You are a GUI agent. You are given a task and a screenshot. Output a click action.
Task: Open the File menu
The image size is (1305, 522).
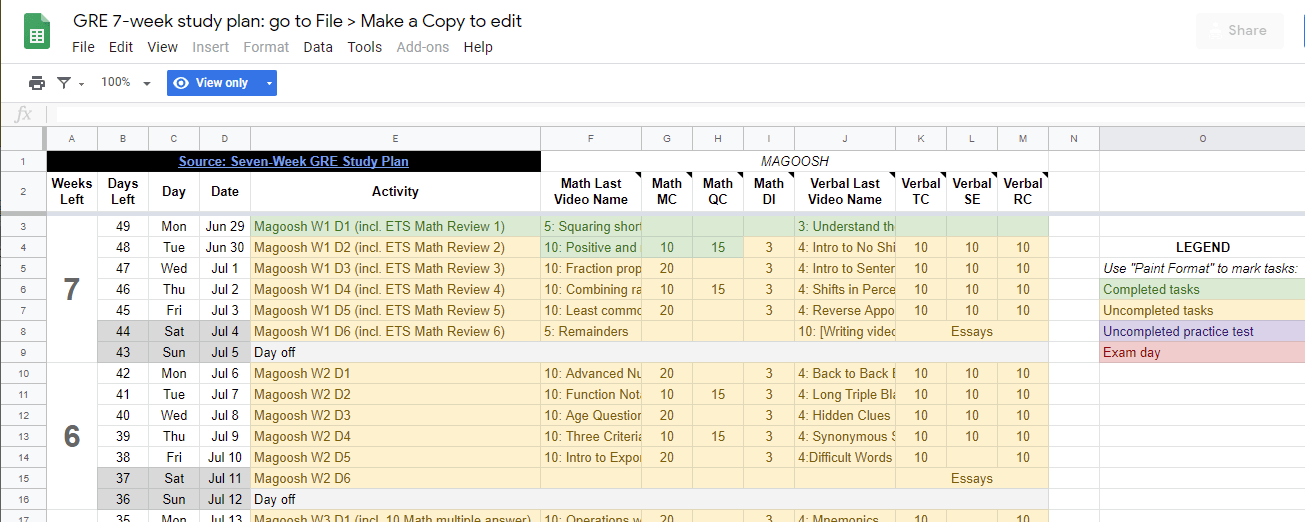(x=84, y=47)
